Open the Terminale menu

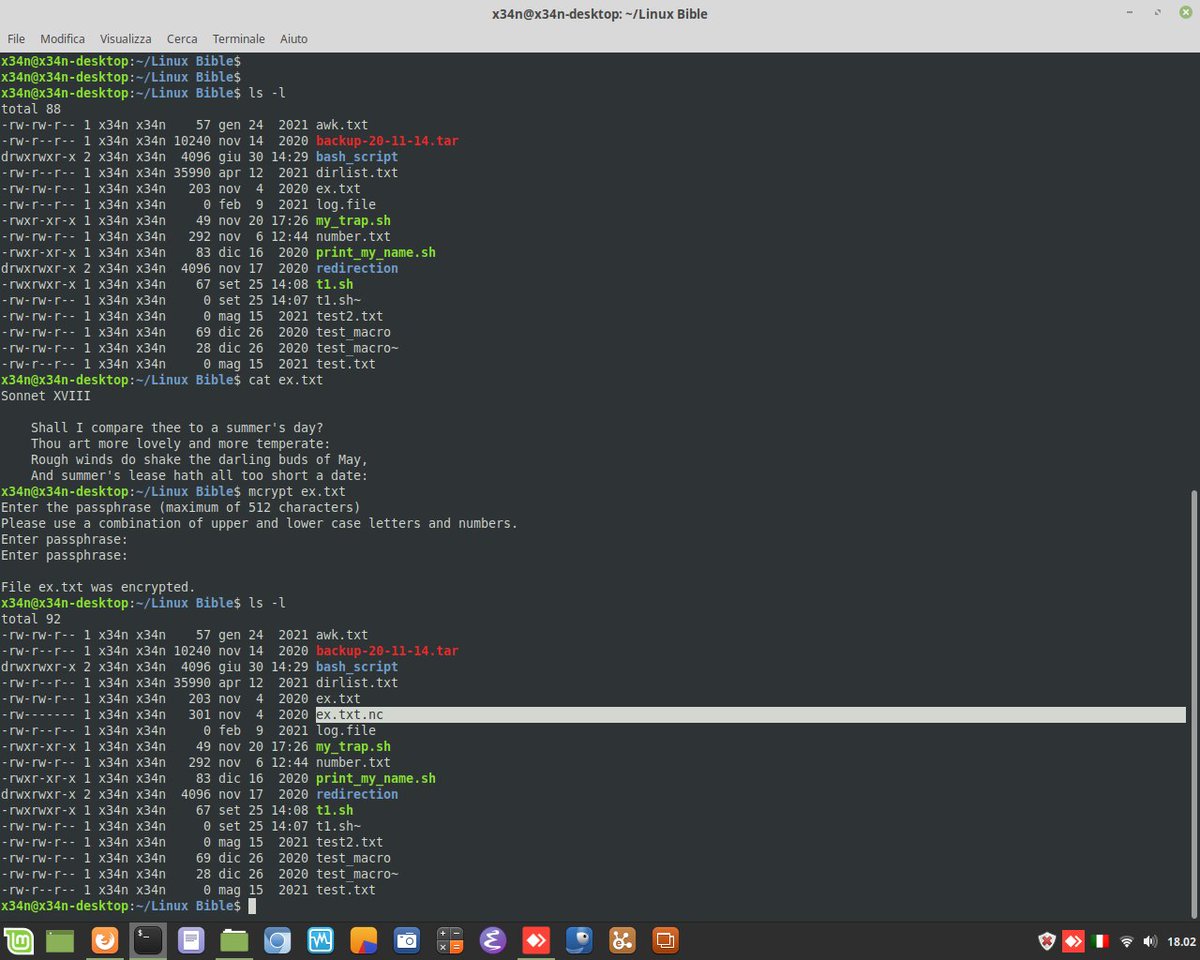pos(238,39)
